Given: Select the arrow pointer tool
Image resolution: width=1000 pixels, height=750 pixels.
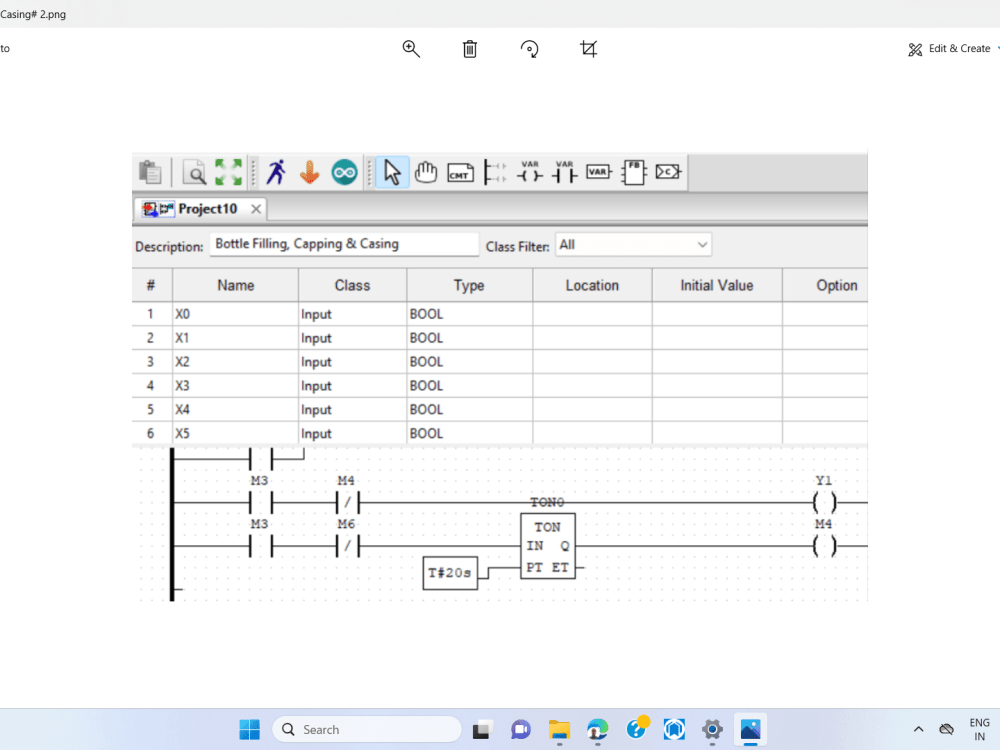Looking at the screenshot, I should point(392,171).
